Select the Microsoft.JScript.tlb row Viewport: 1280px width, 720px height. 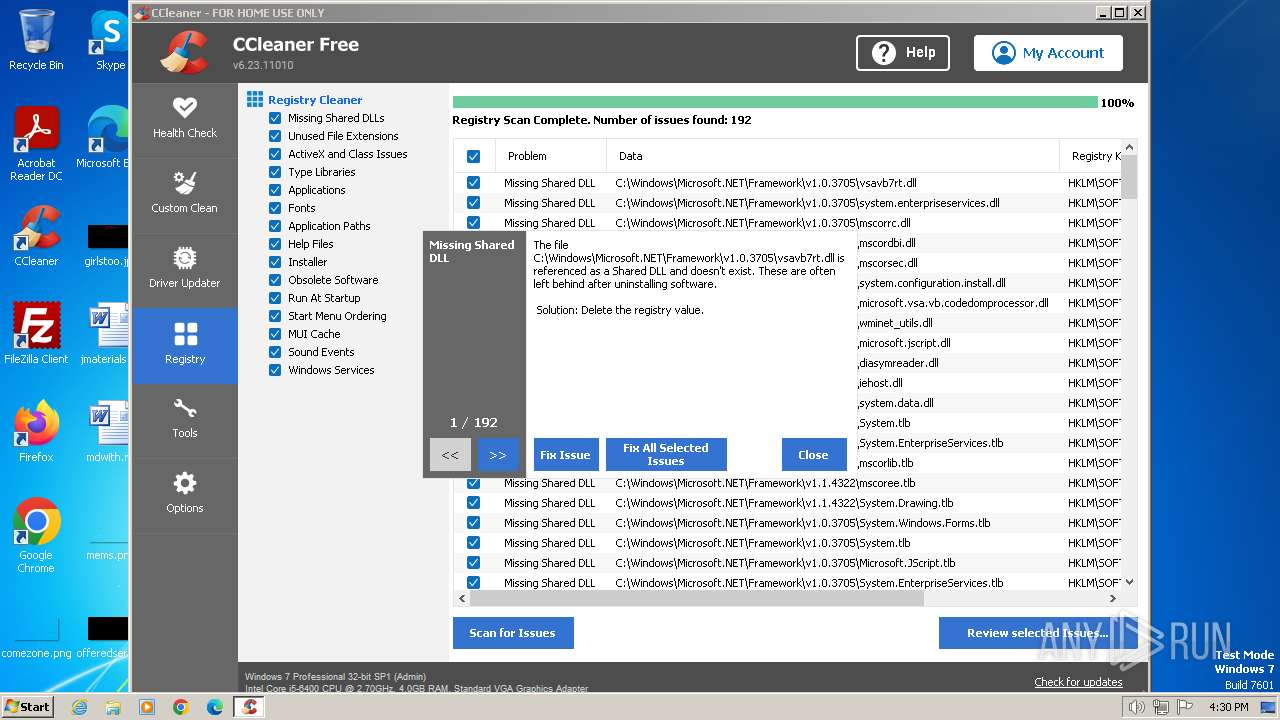(787, 563)
